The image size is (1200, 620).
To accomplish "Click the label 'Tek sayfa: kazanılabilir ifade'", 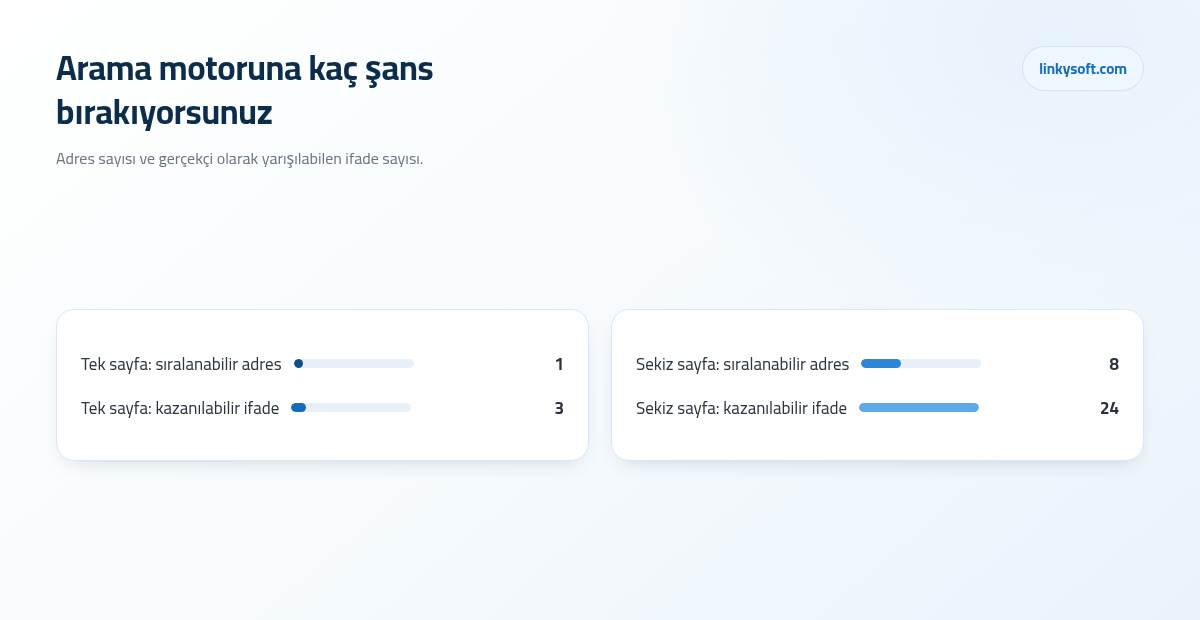I will tap(180, 408).
